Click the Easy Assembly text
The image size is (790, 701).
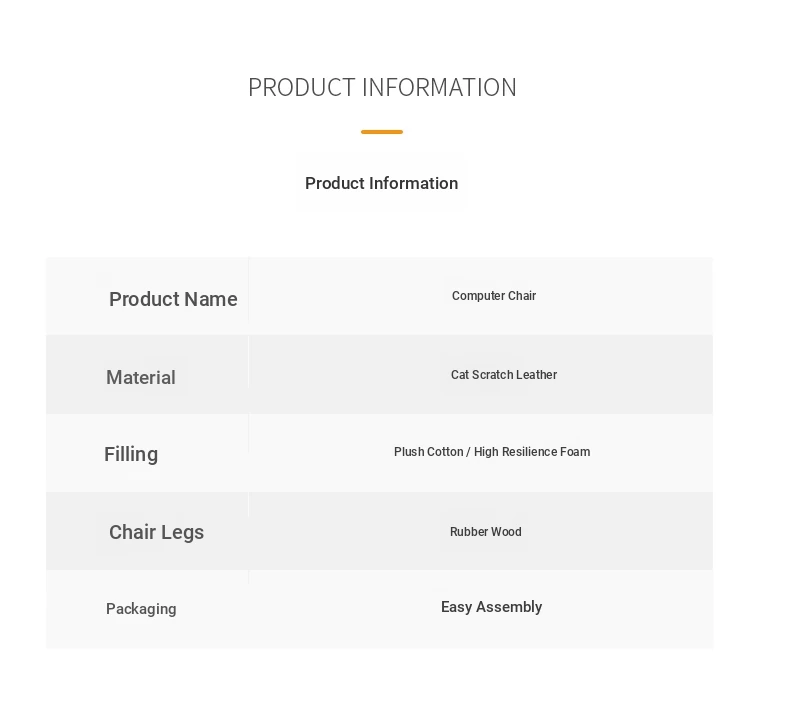point(491,607)
